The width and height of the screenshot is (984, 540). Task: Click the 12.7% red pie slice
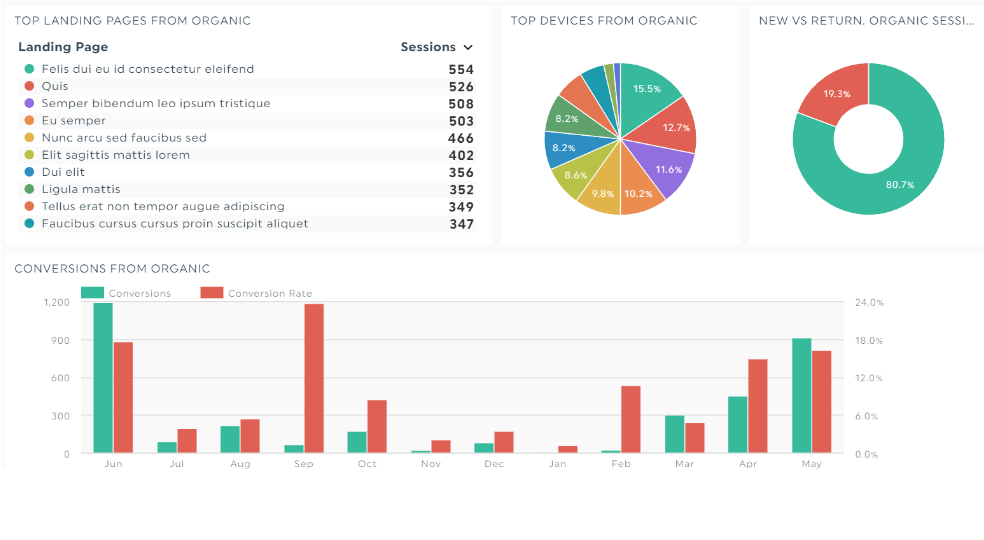coord(668,126)
